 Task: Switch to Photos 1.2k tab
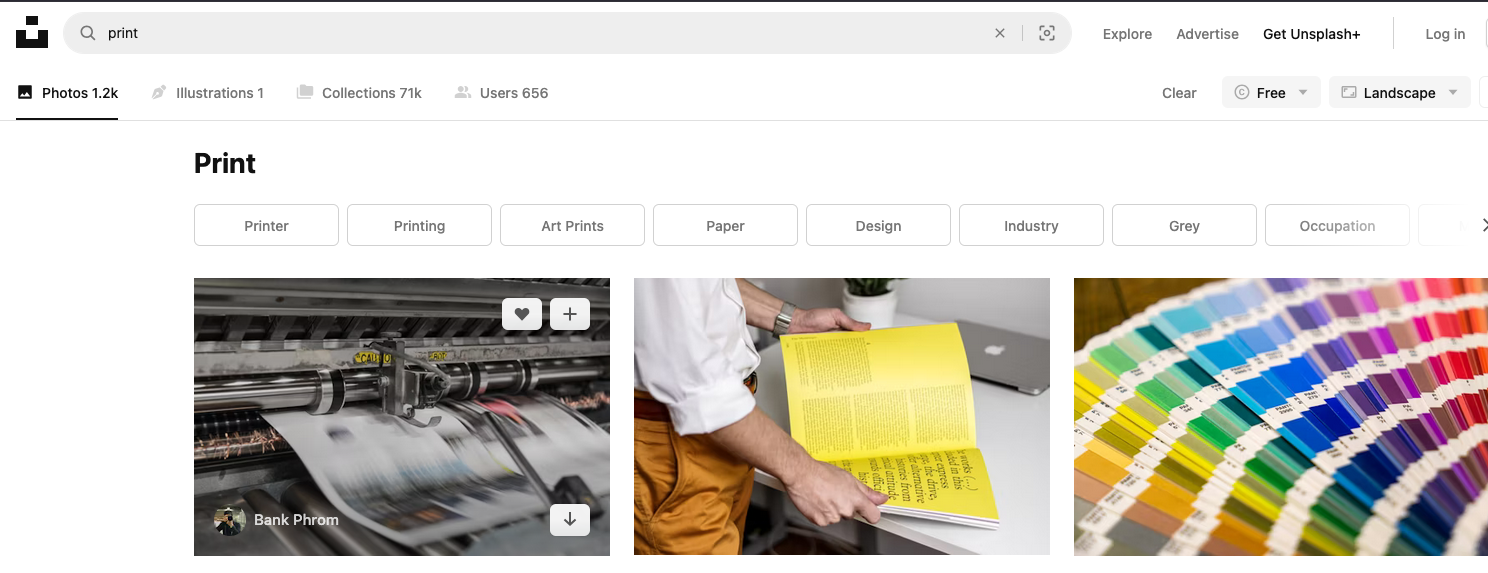[x=67, y=93]
